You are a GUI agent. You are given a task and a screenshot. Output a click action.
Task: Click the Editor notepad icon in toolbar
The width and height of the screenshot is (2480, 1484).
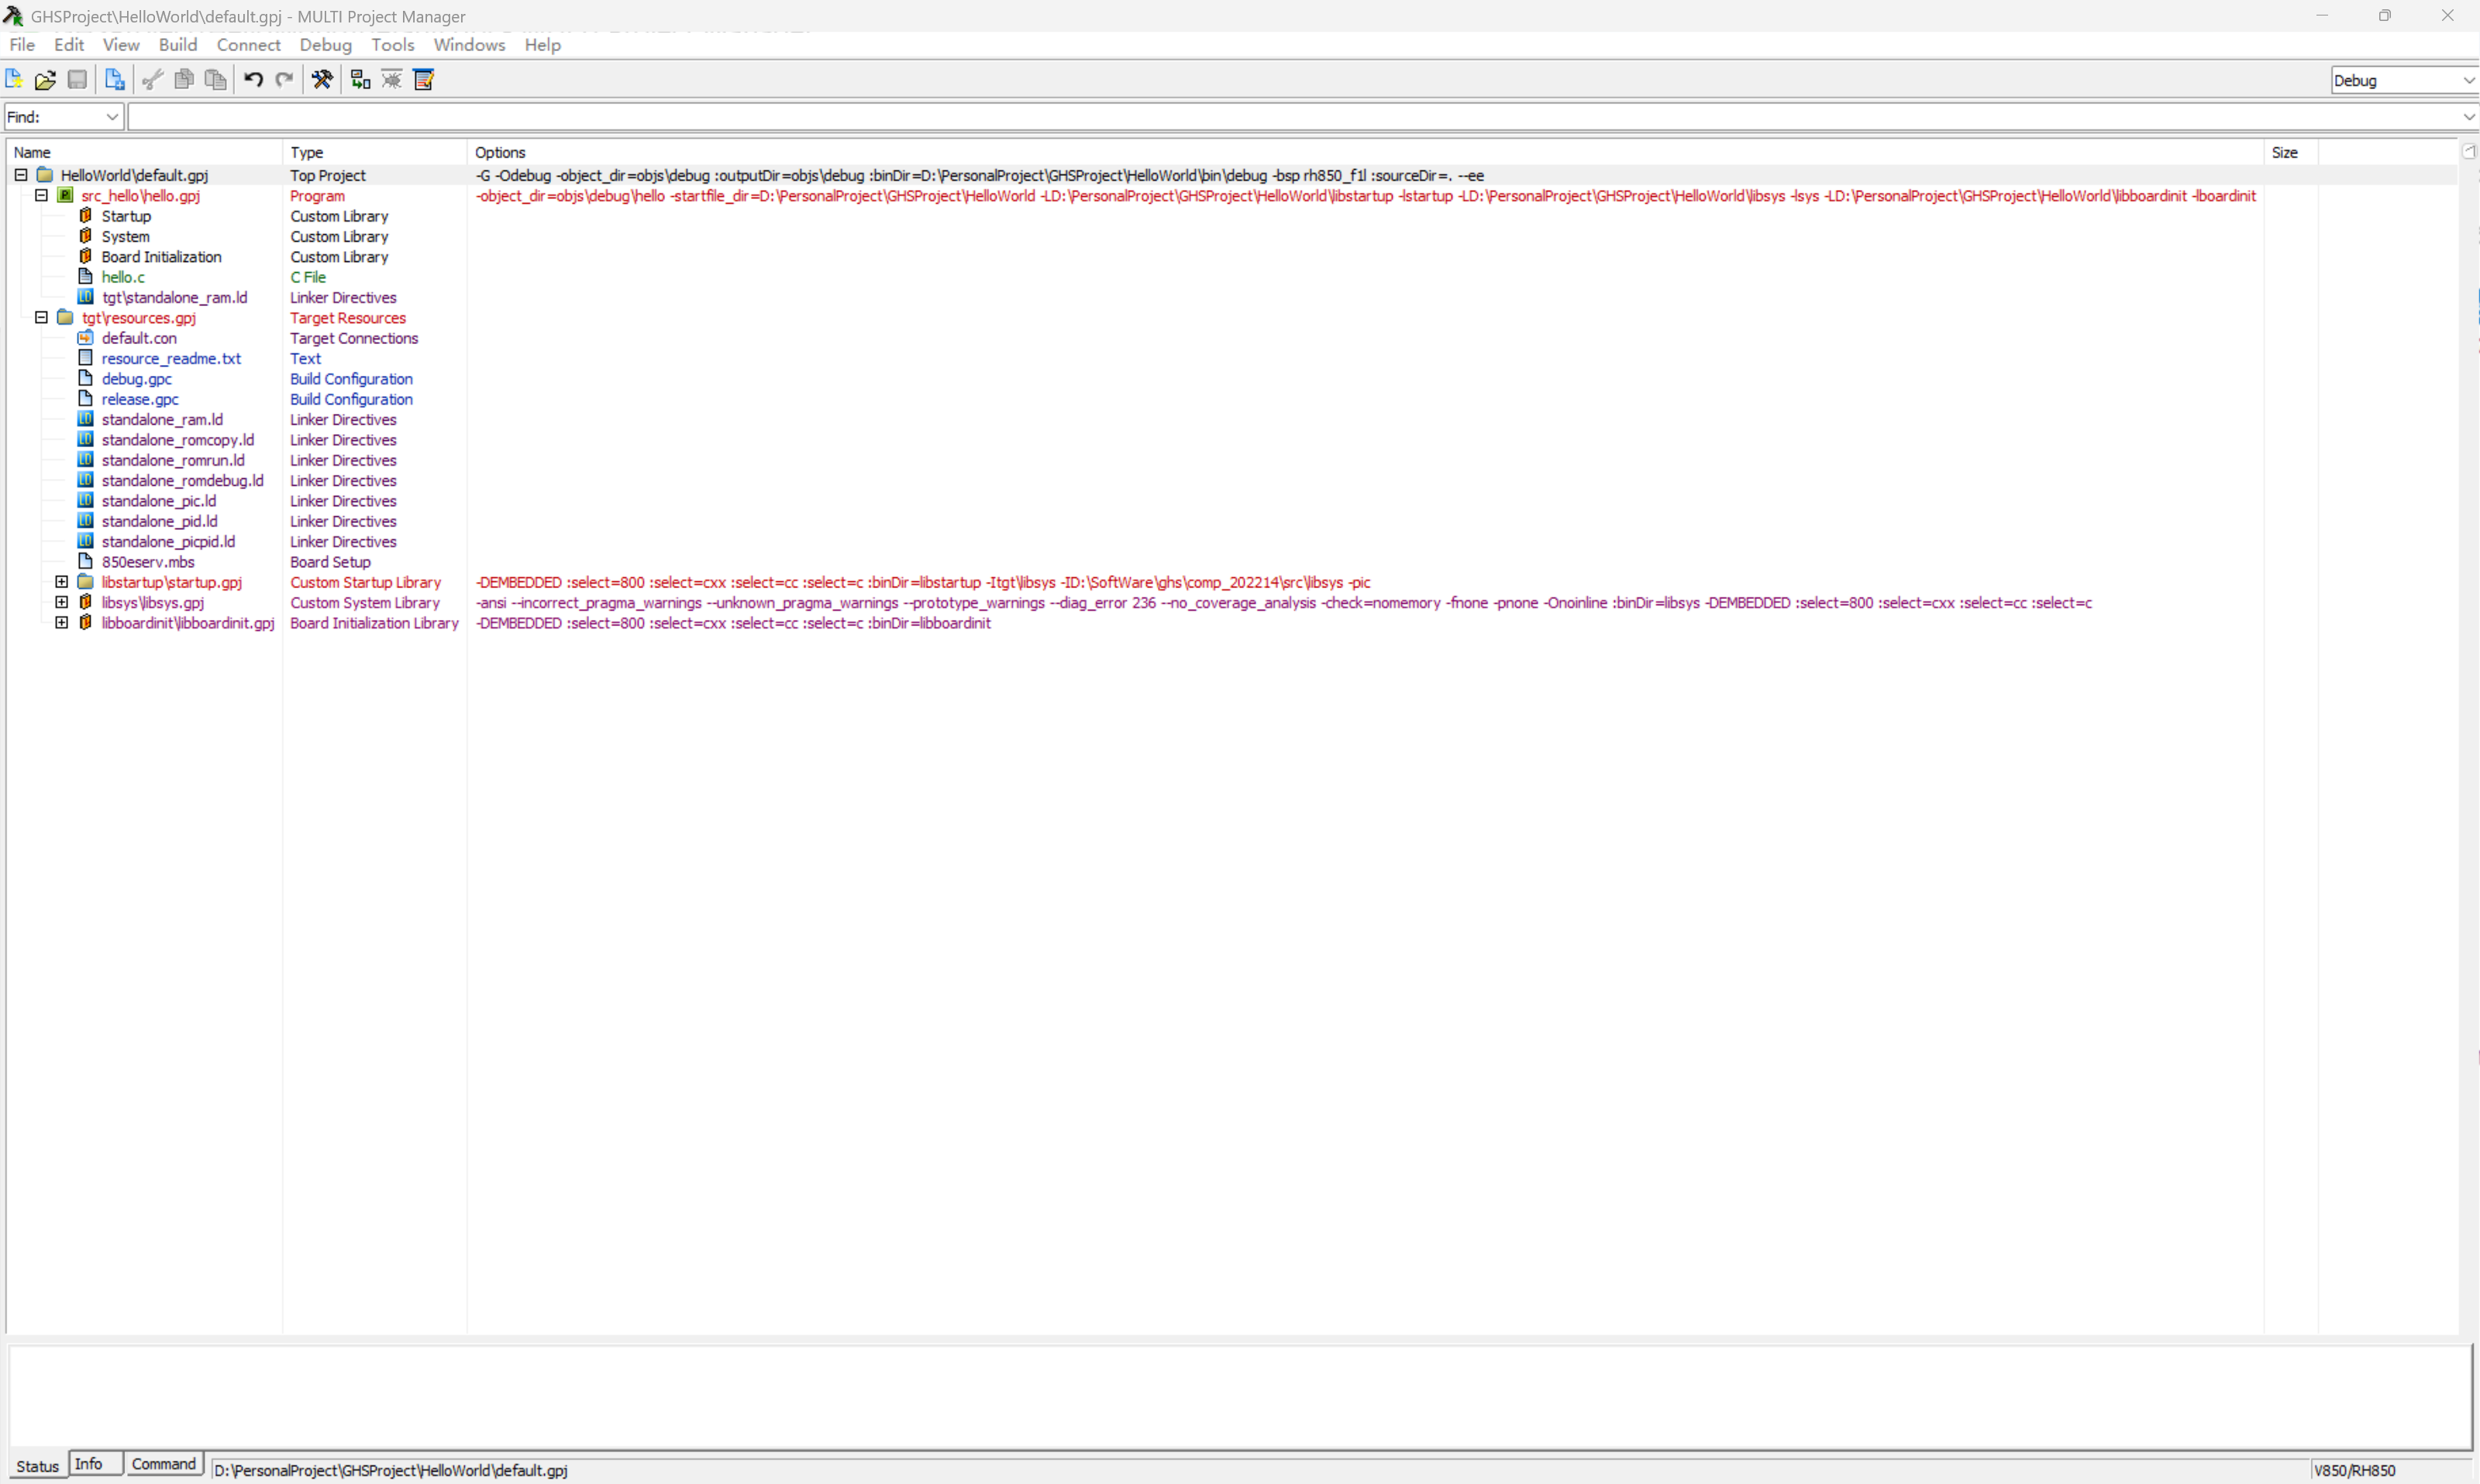click(x=424, y=80)
